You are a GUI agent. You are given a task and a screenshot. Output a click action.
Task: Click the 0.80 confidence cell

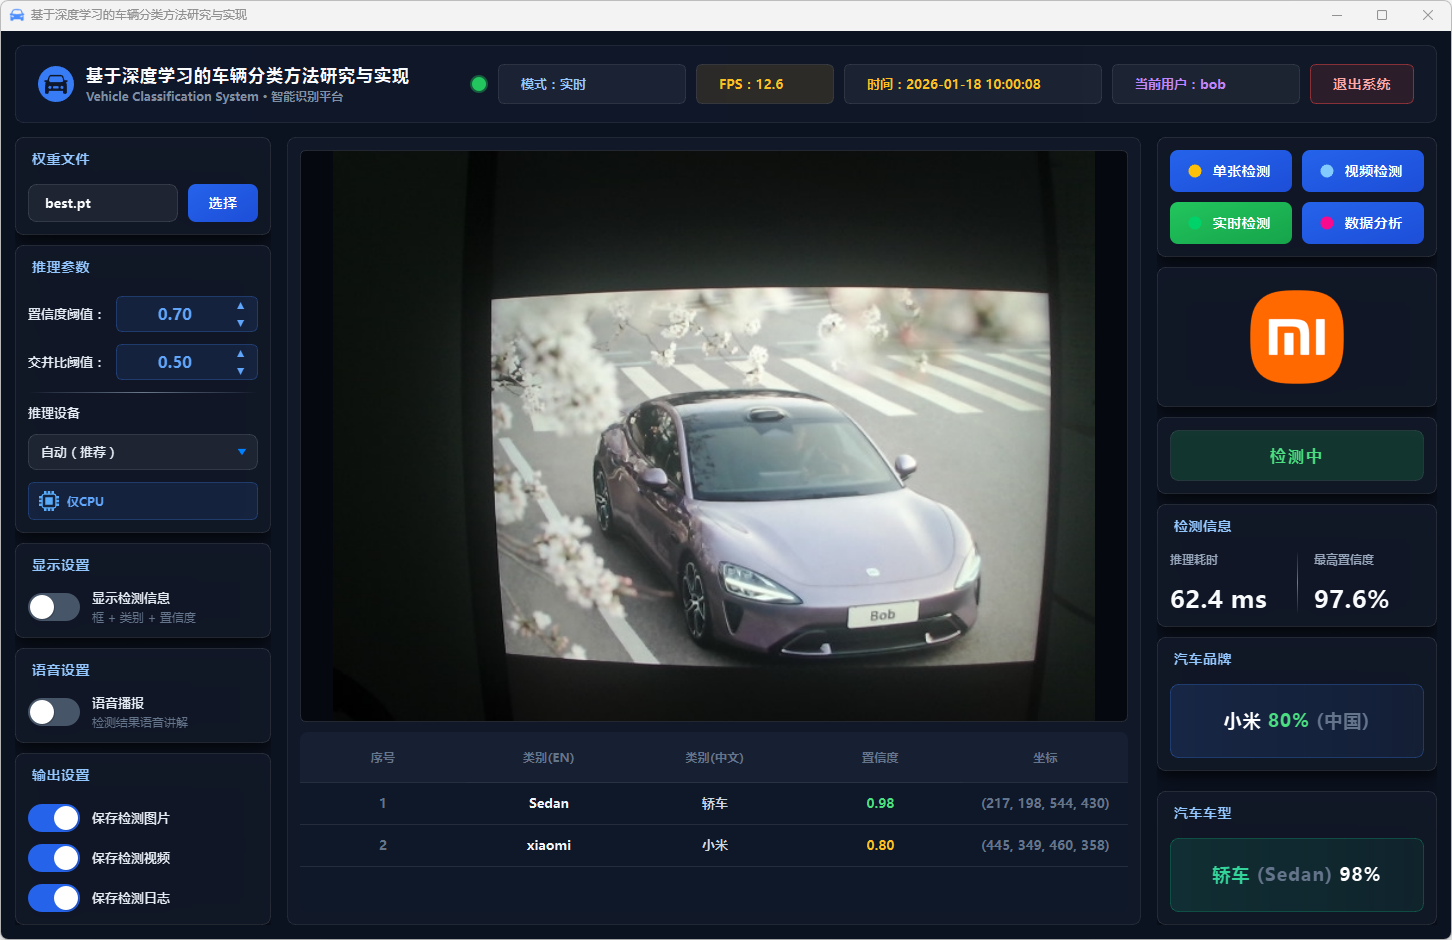(880, 845)
